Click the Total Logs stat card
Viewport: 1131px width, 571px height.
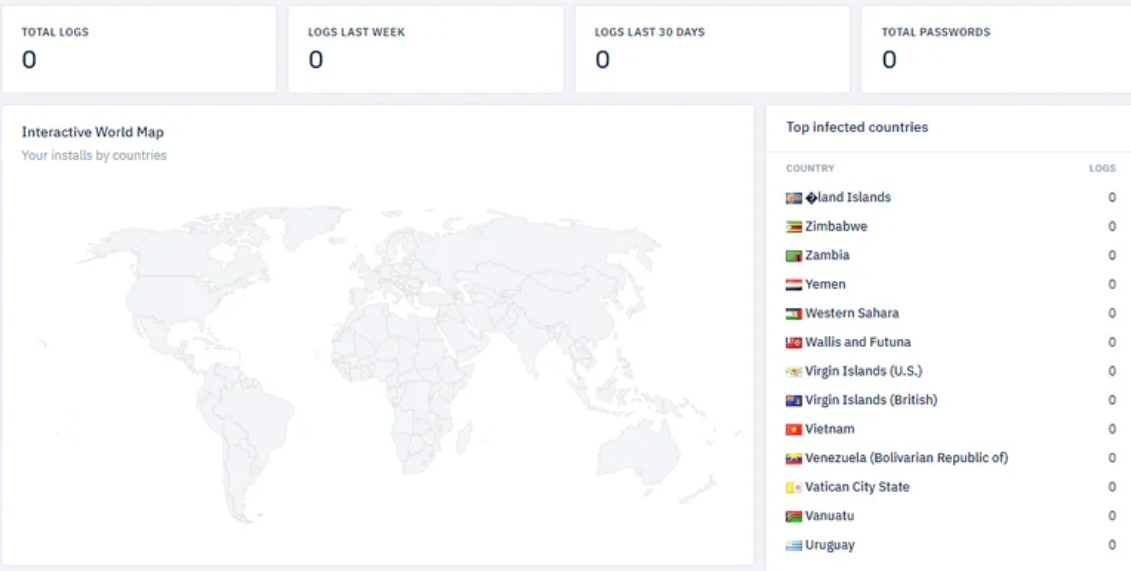click(x=138, y=49)
